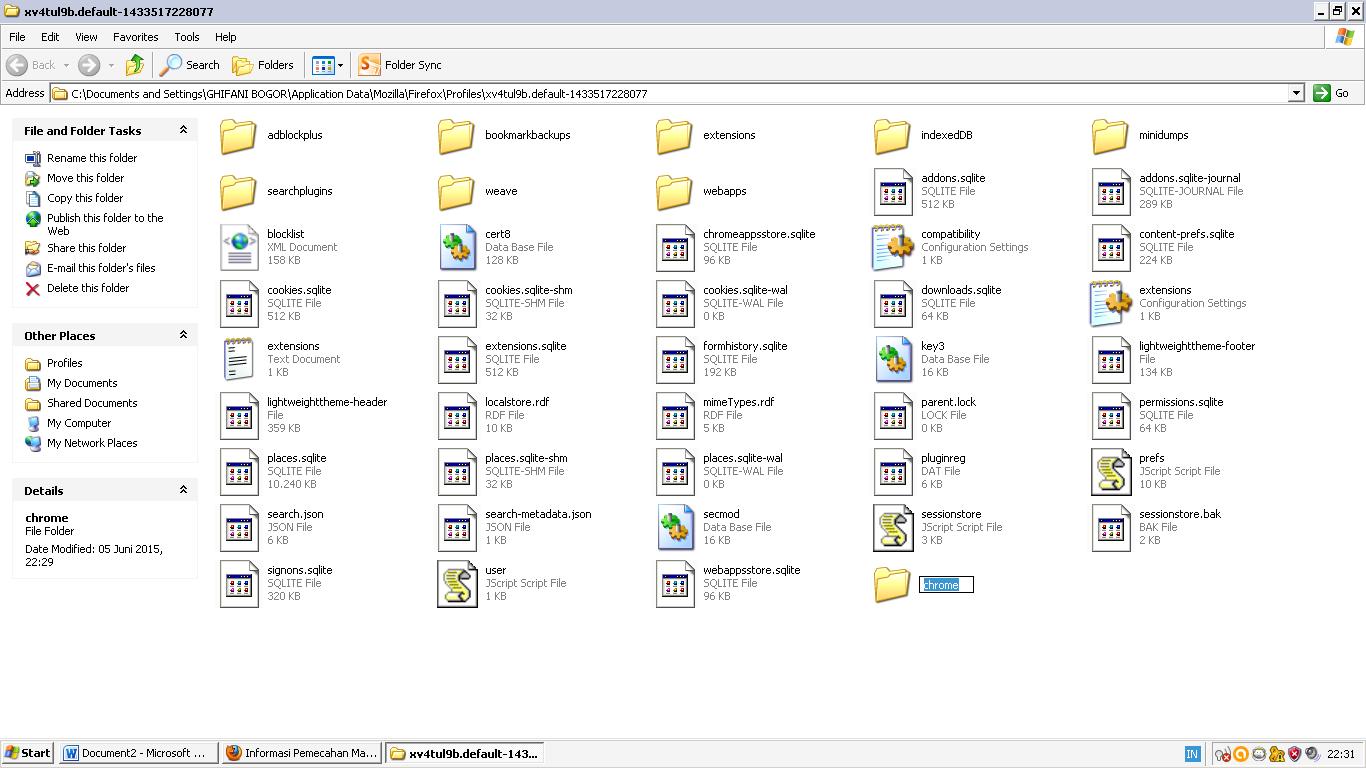Click the chrome rename text box
This screenshot has width=1366, height=768.
944,584
